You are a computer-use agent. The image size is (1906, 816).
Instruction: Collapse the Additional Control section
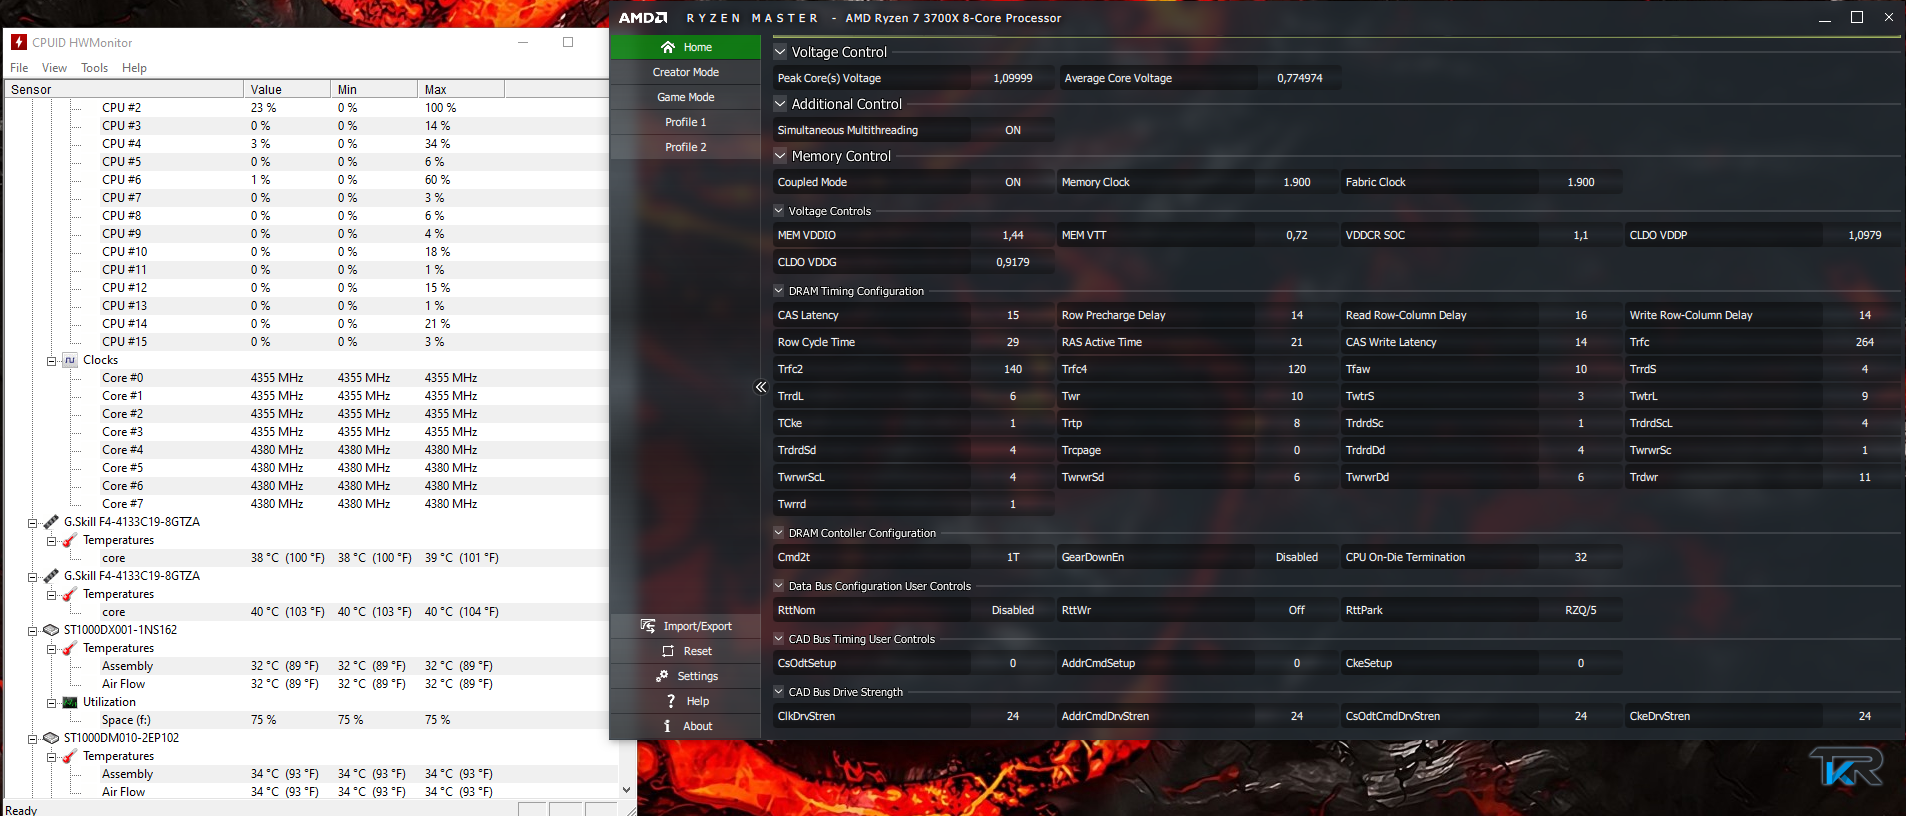tap(780, 104)
